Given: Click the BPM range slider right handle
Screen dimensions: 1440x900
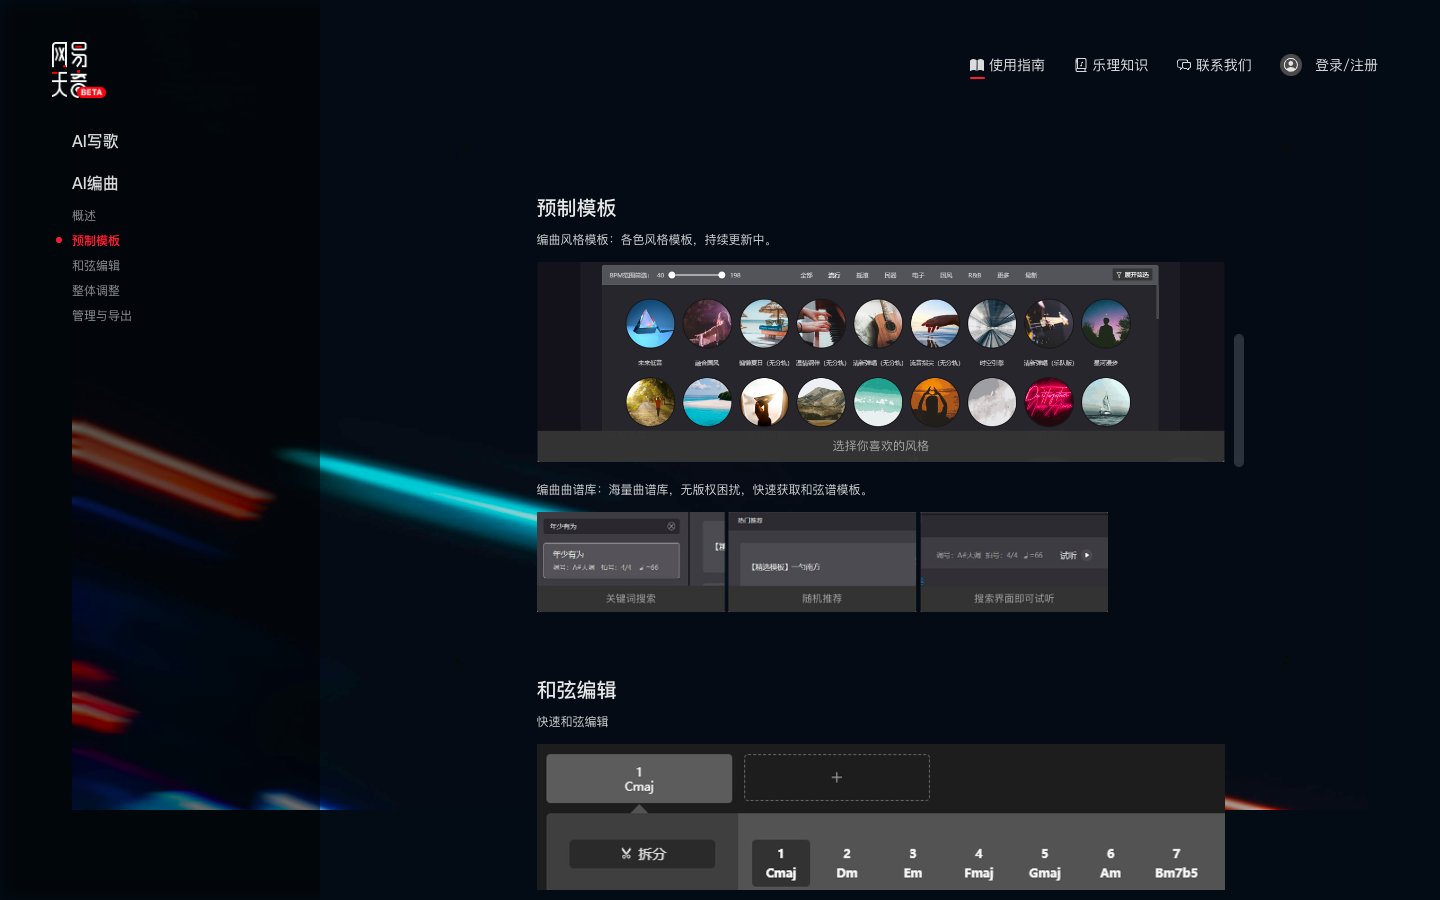Looking at the screenshot, I should point(722,275).
